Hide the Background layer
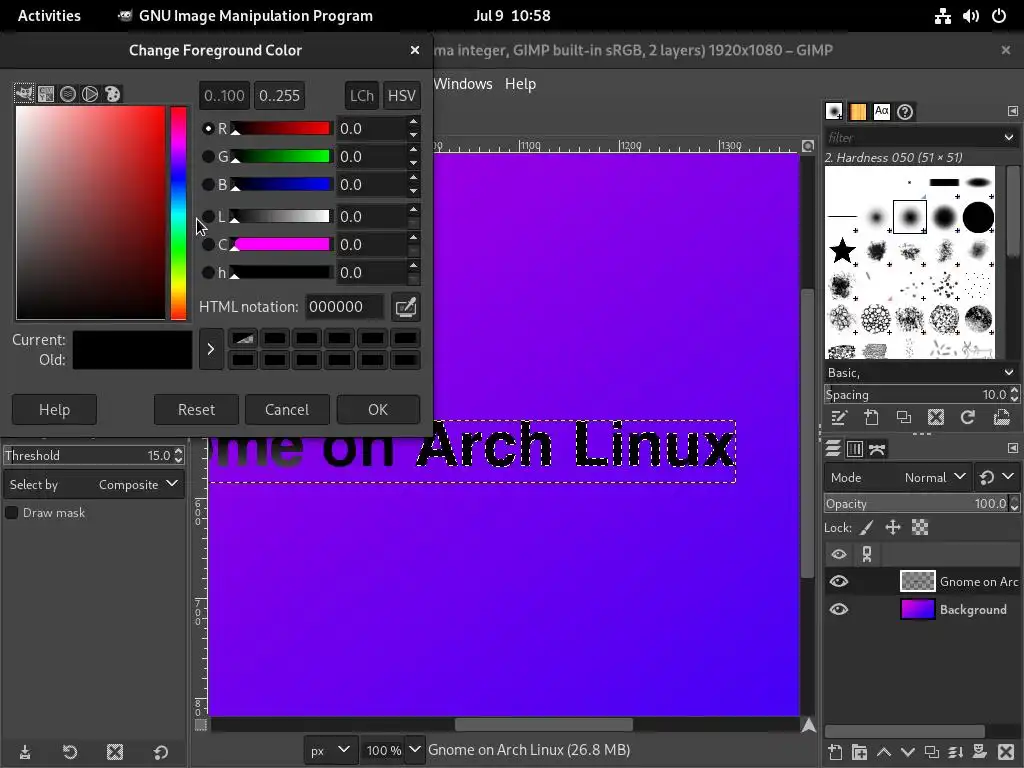 pyautogui.click(x=839, y=609)
